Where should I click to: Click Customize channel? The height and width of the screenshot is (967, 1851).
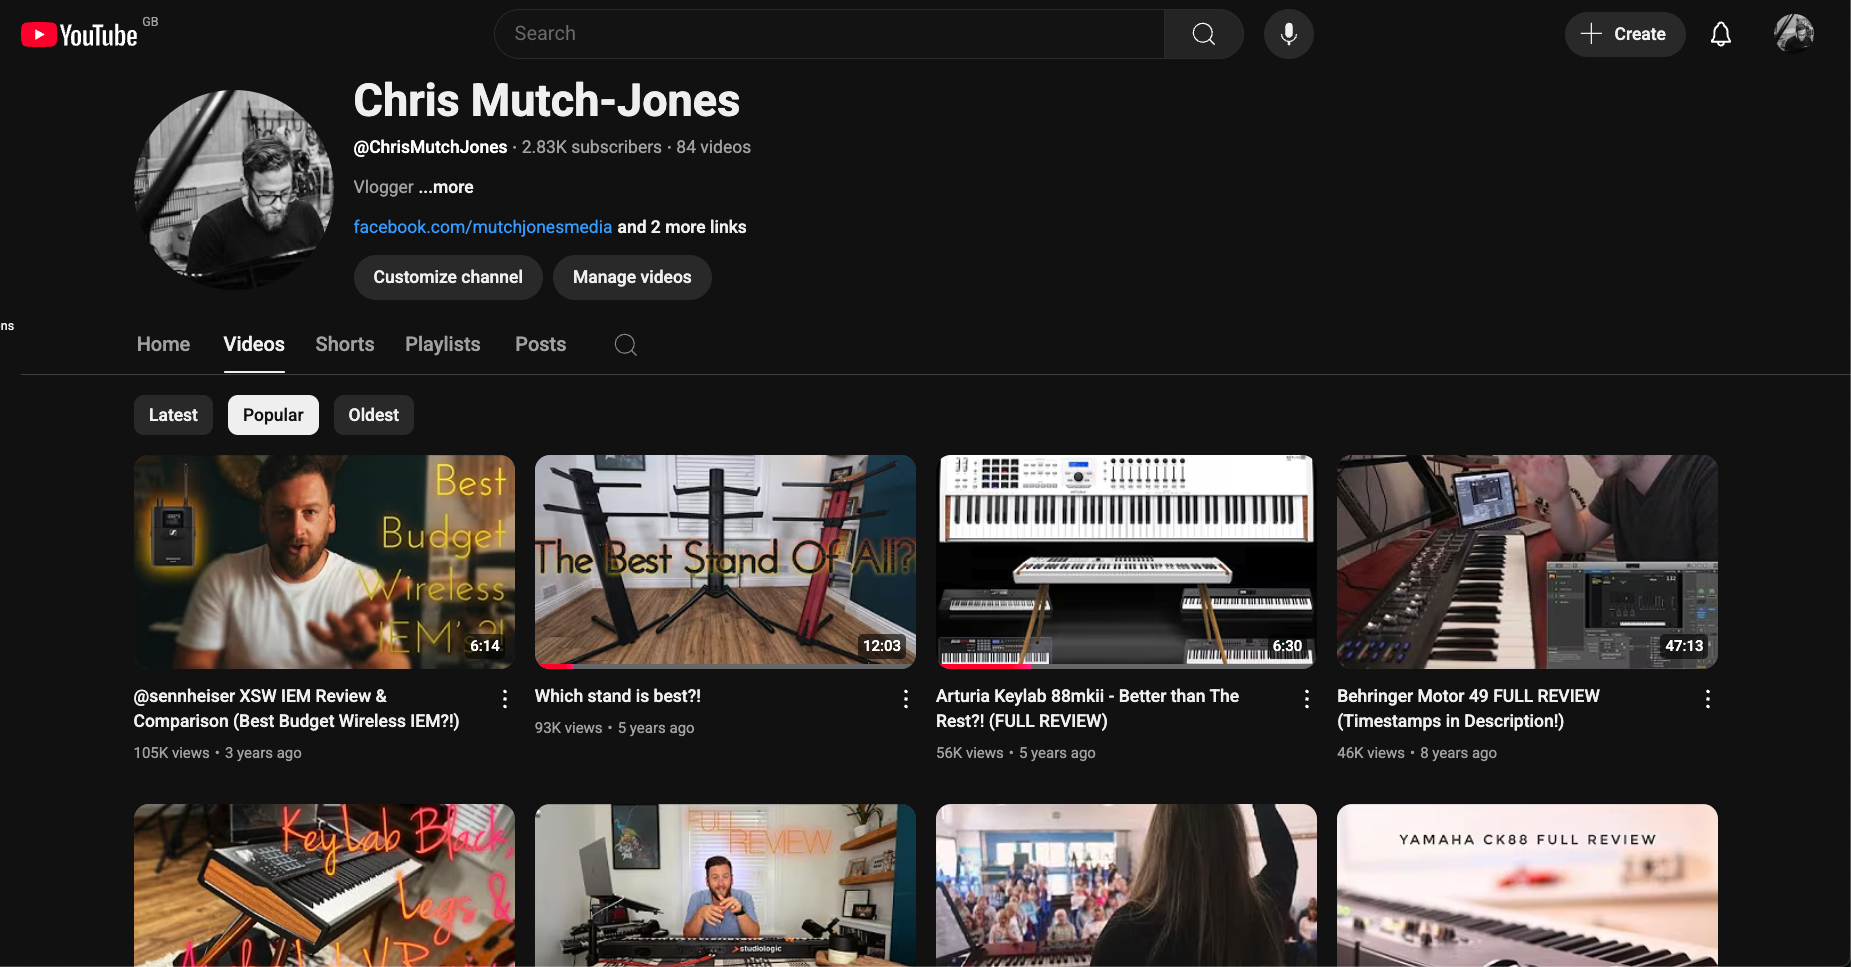click(x=448, y=277)
